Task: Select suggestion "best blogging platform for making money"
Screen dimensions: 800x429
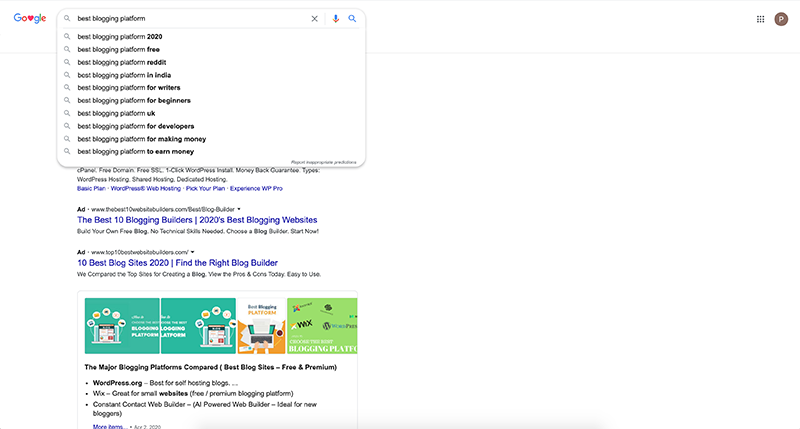Action: tap(211, 139)
